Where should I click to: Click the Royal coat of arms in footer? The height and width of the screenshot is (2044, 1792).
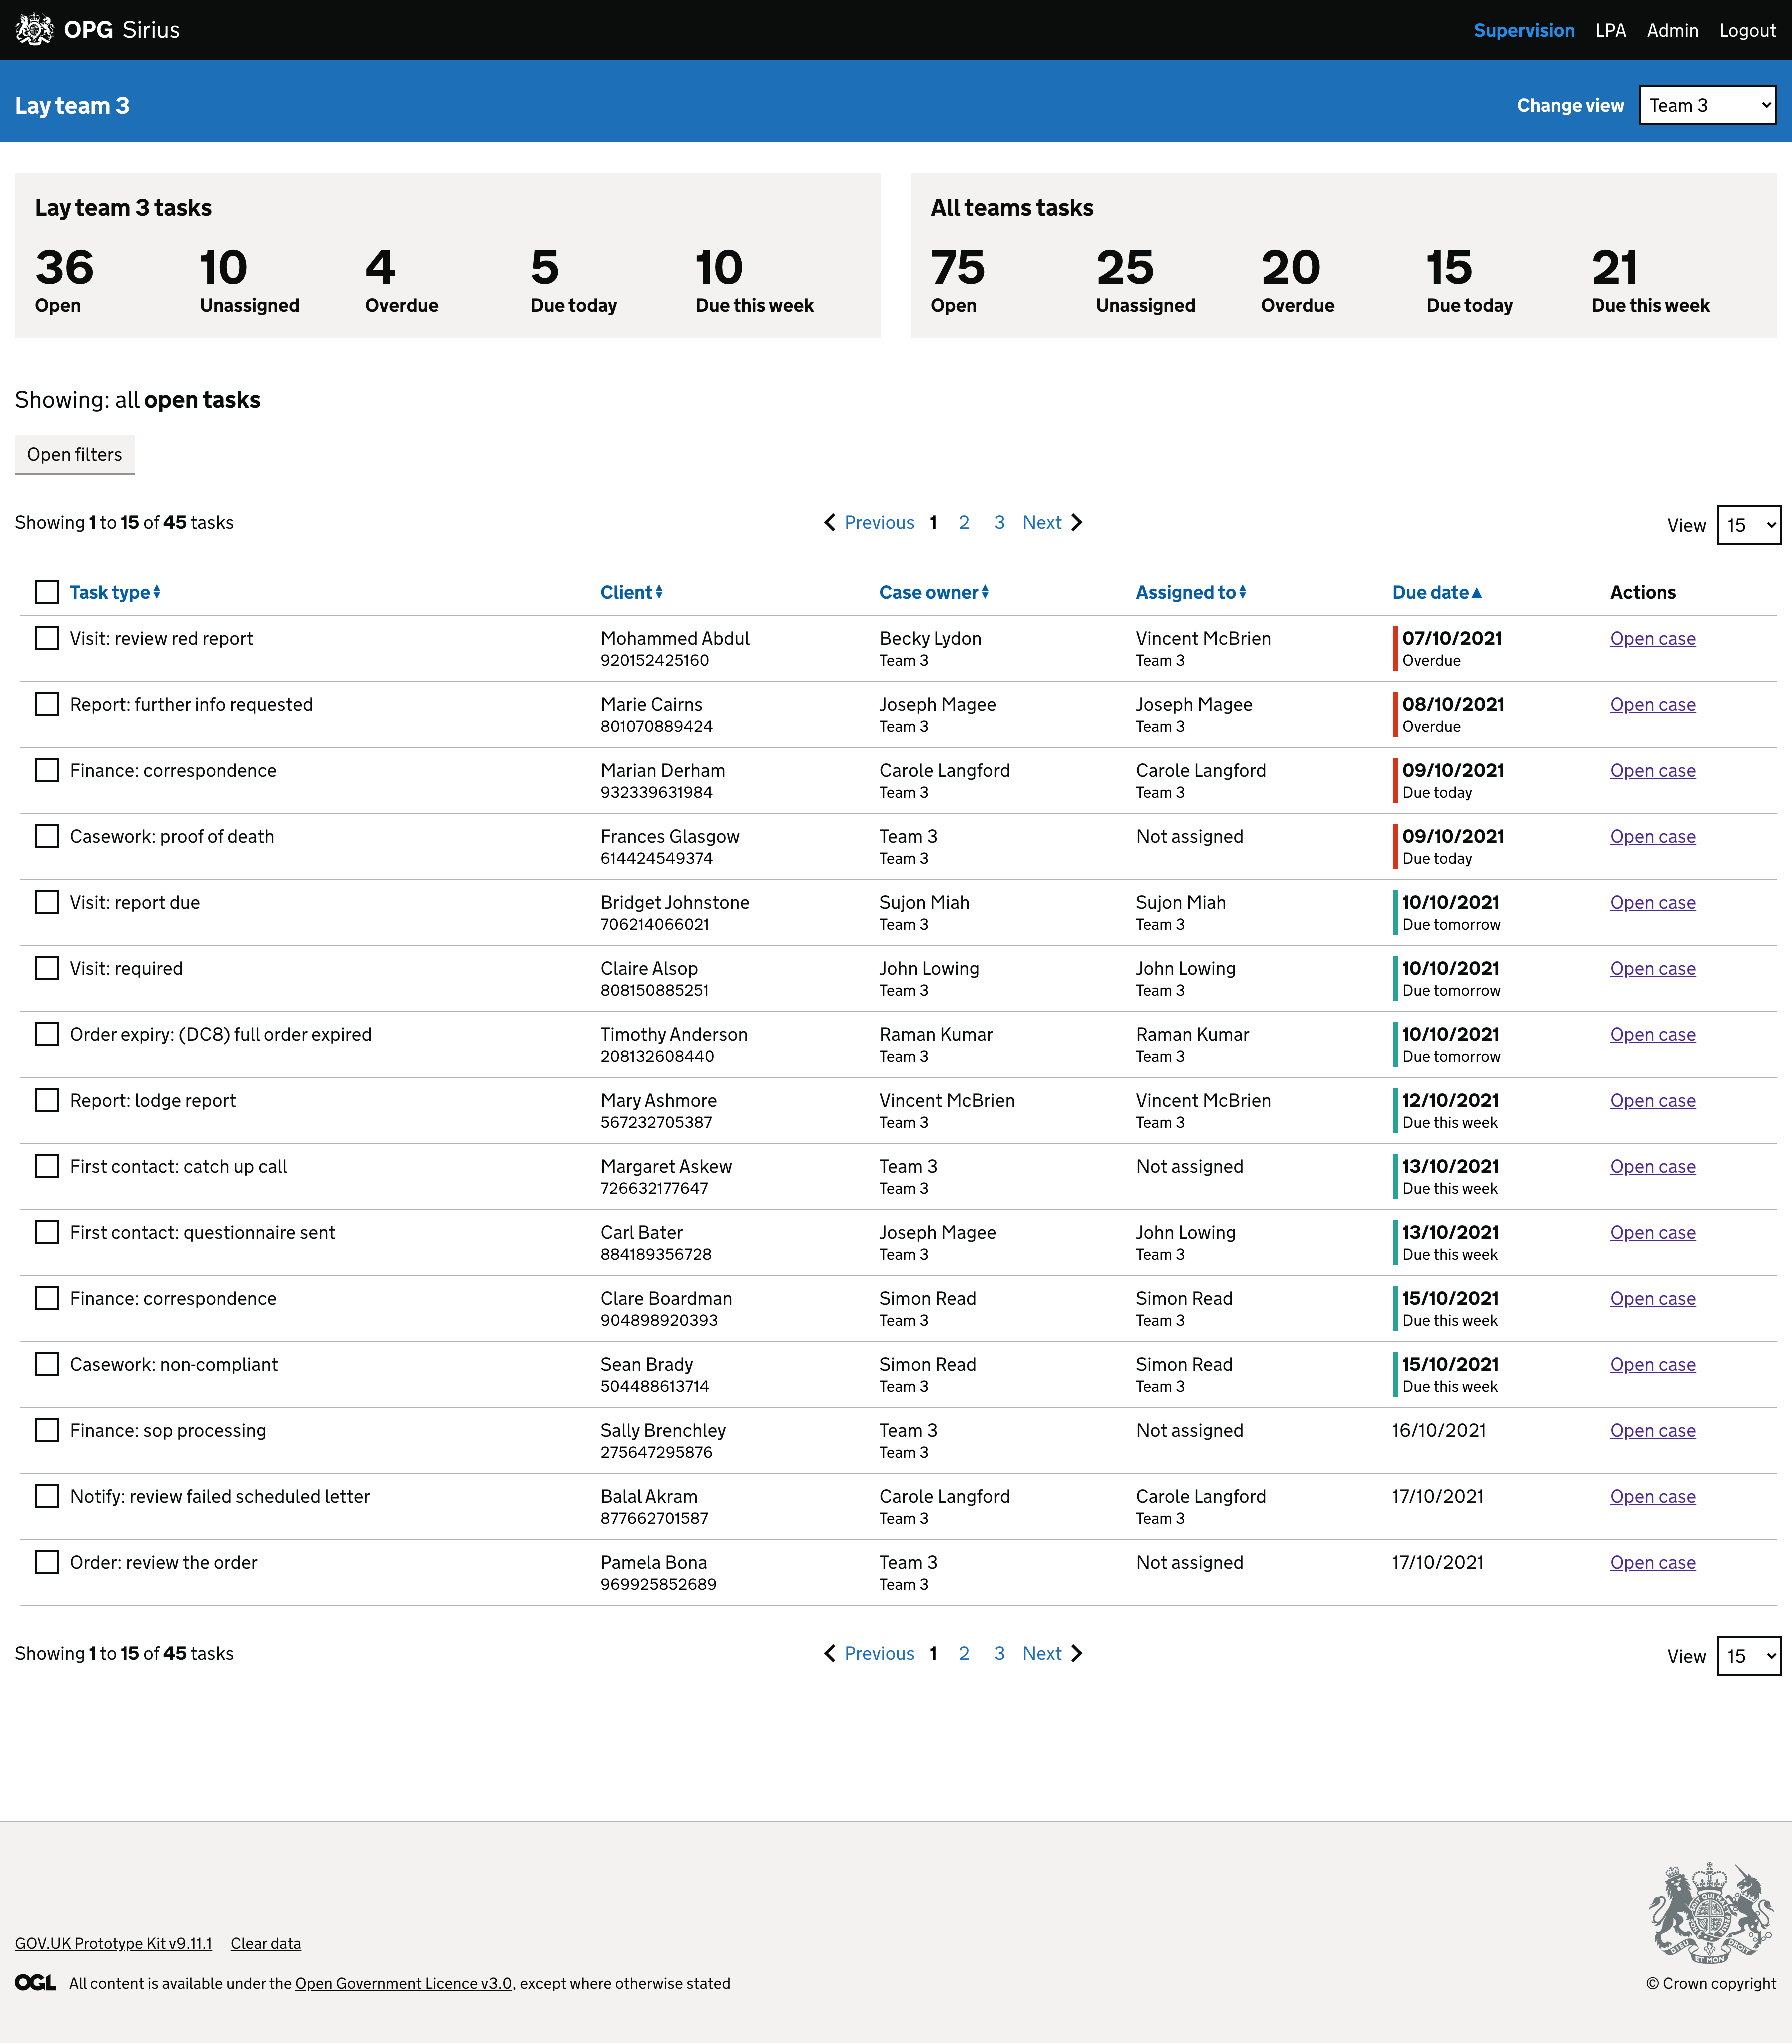(1712, 1913)
